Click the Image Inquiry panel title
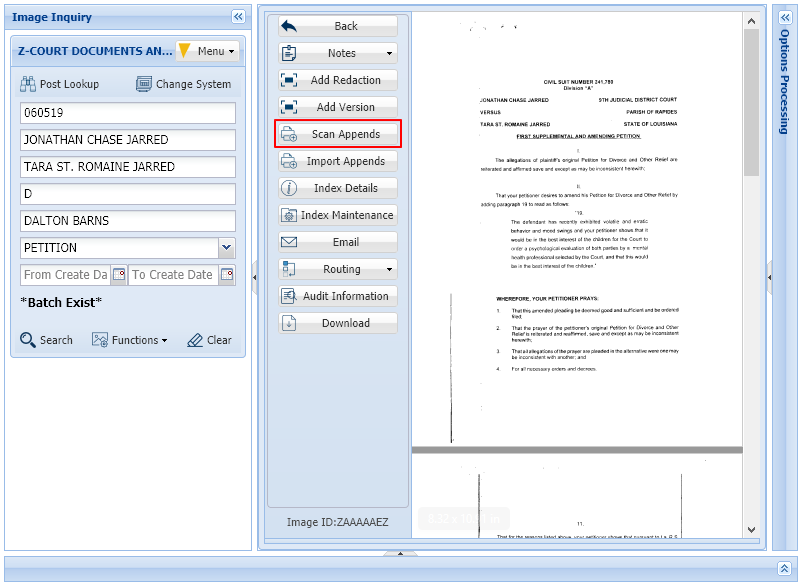The height and width of the screenshot is (587, 802). [52, 17]
